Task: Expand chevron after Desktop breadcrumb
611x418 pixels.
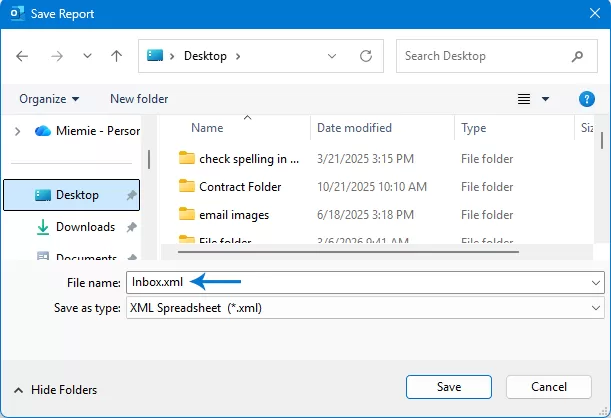Action: [x=238, y=56]
